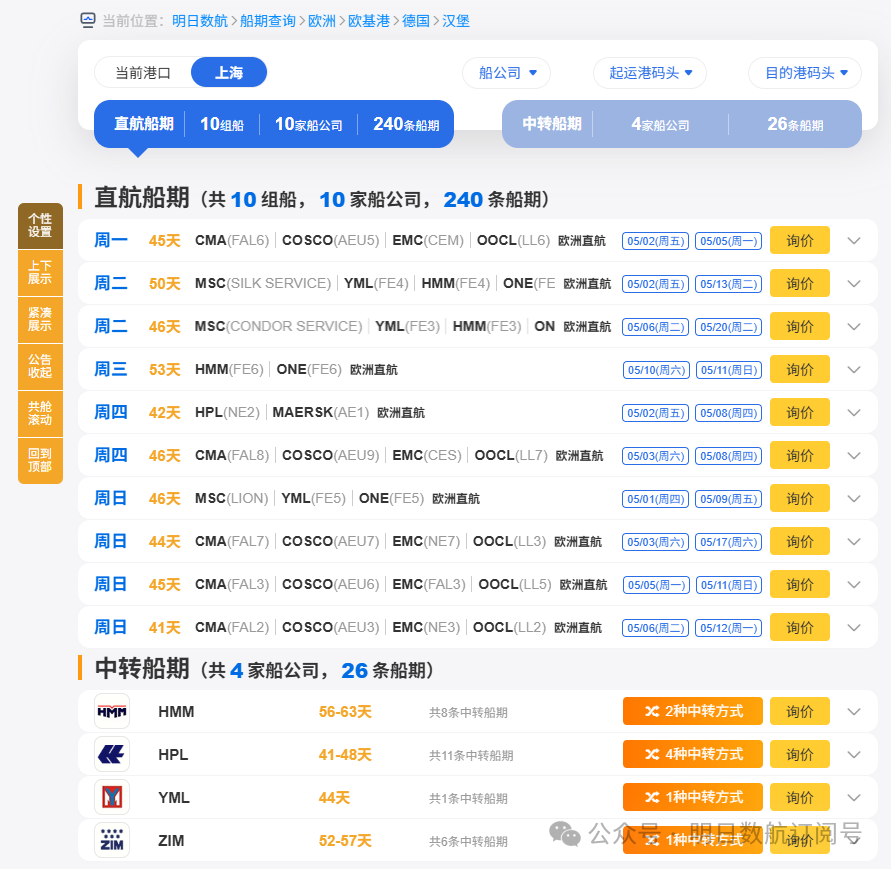Click the ZIM carrier logo
Screen dimensions: 891x869
point(112,841)
